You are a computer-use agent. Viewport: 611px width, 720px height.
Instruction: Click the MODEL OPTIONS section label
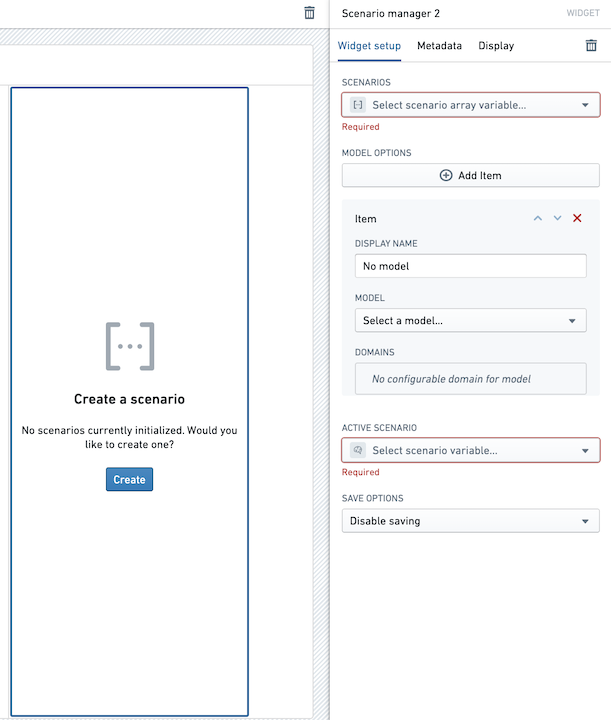(376, 153)
